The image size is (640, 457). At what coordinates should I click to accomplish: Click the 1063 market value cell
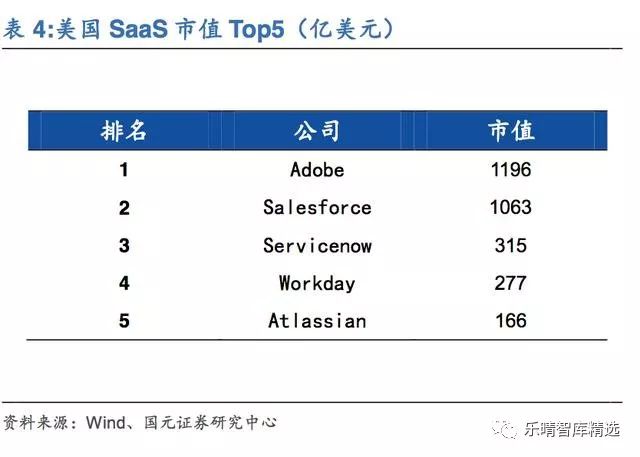[511, 207]
